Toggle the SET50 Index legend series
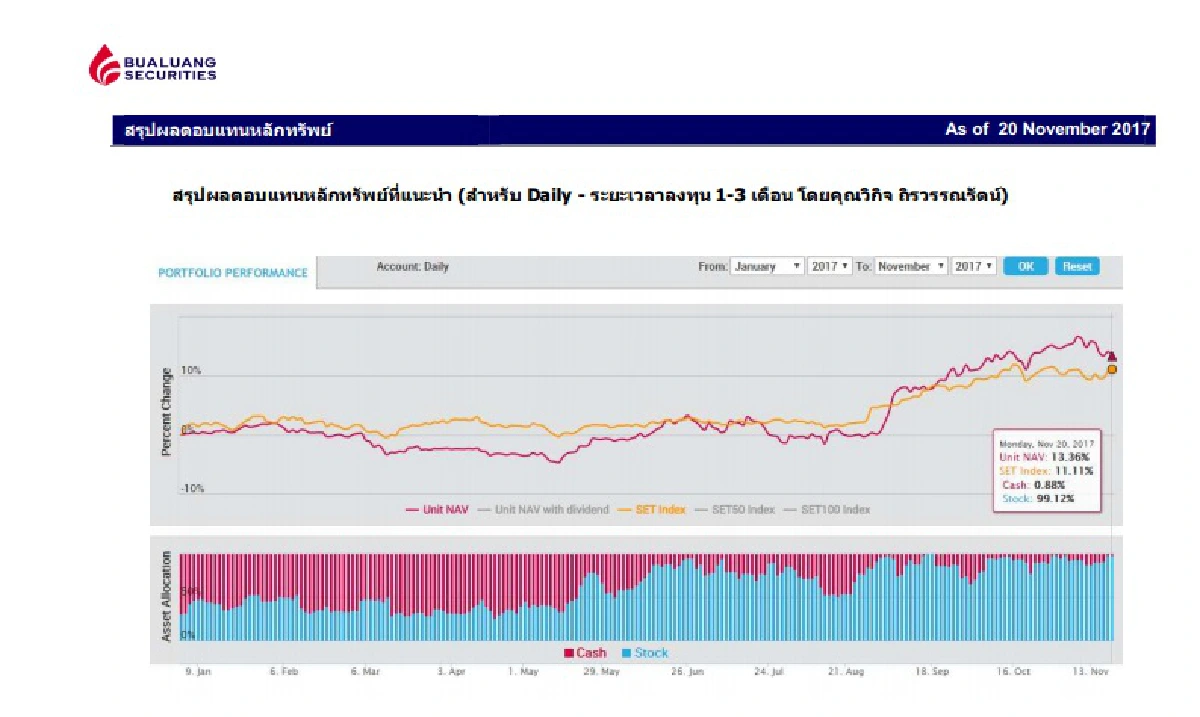This screenshot has height=717, width=1200. pos(734,510)
